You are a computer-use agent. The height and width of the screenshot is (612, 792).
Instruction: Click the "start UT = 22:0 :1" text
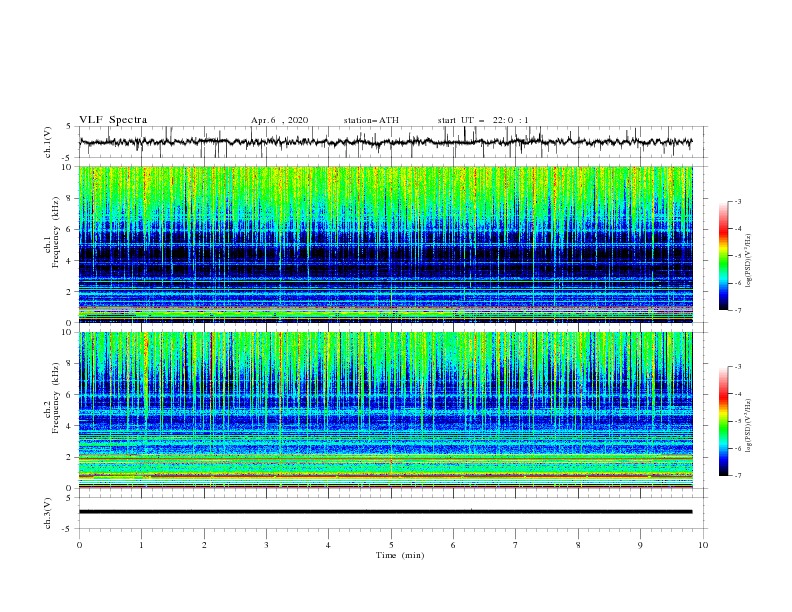(x=483, y=120)
